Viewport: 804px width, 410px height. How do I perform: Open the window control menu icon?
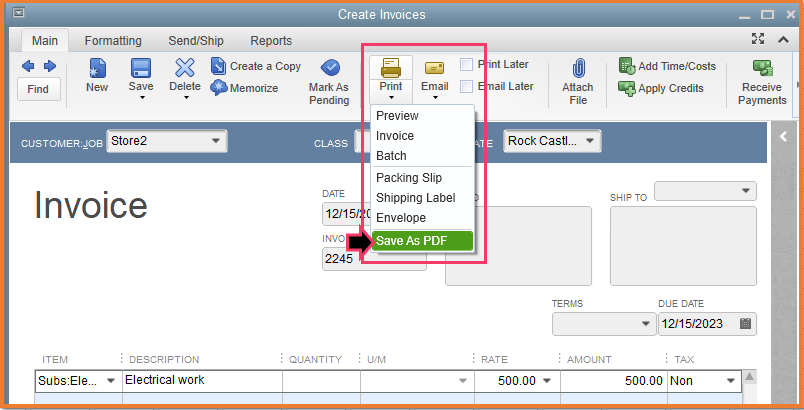click(18, 12)
